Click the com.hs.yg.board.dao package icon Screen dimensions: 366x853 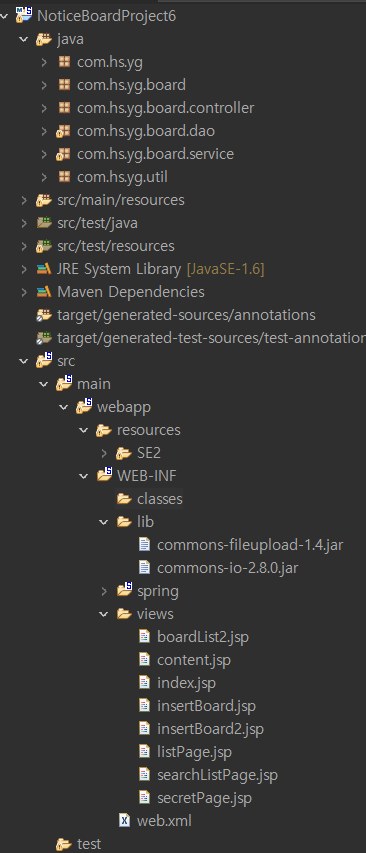[63, 131]
